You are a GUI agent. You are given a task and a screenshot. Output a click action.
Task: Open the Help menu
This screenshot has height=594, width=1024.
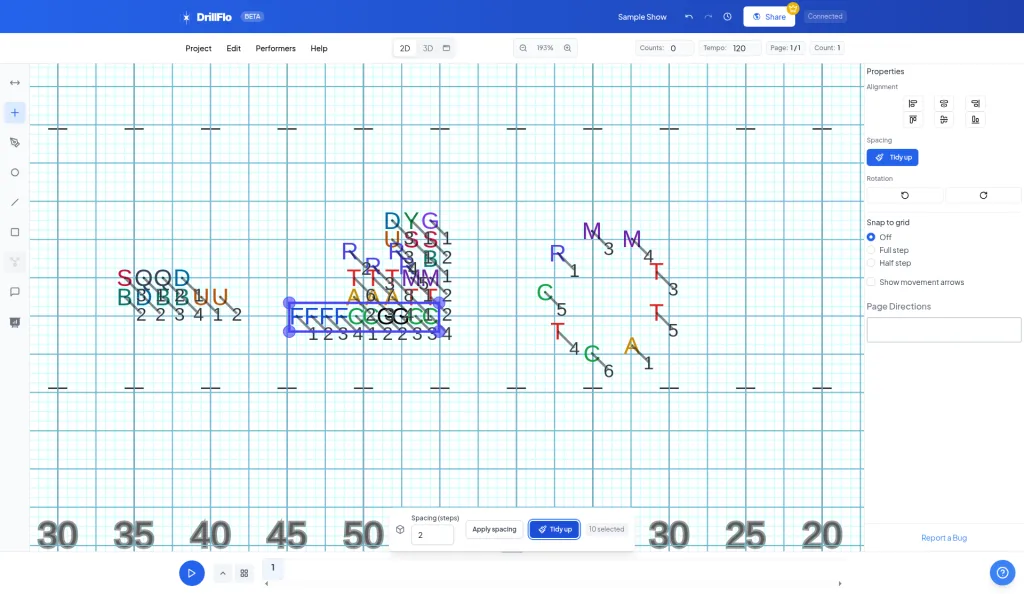319,48
